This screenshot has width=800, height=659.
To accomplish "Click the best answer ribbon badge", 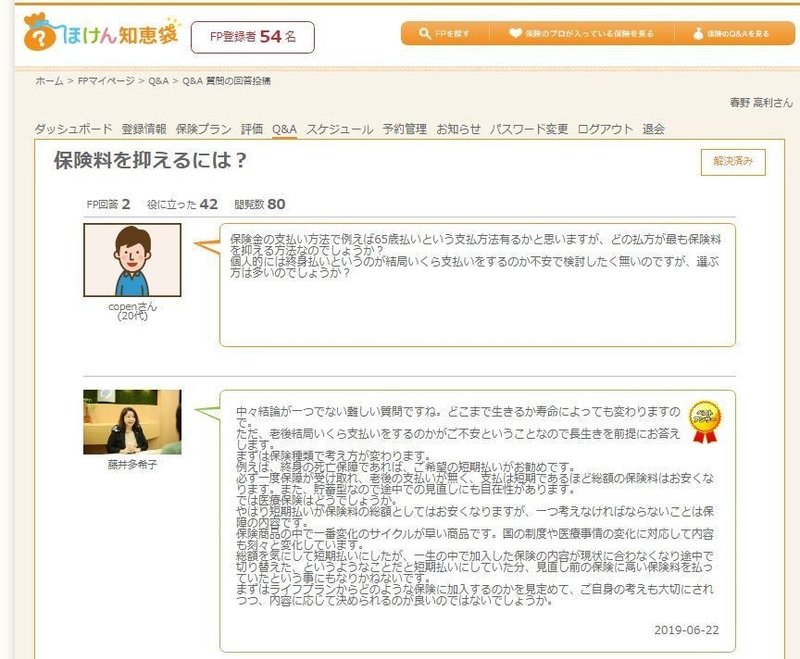I will point(705,422).
